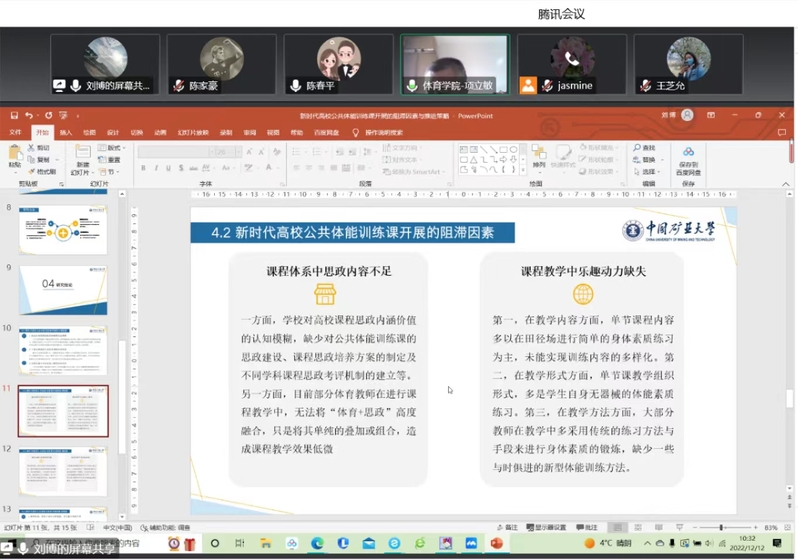Image resolution: width=798 pixels, height=560 pixels.
Task: Click the Undo arrow in quick access toolbar
Action: click(30, 116)
